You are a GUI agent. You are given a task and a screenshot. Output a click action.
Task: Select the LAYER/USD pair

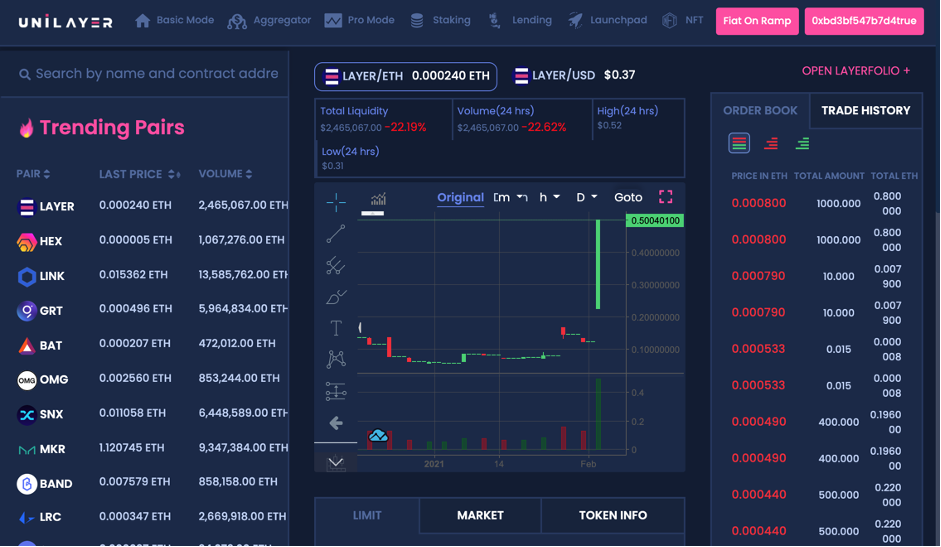click(x=574, y=75)
